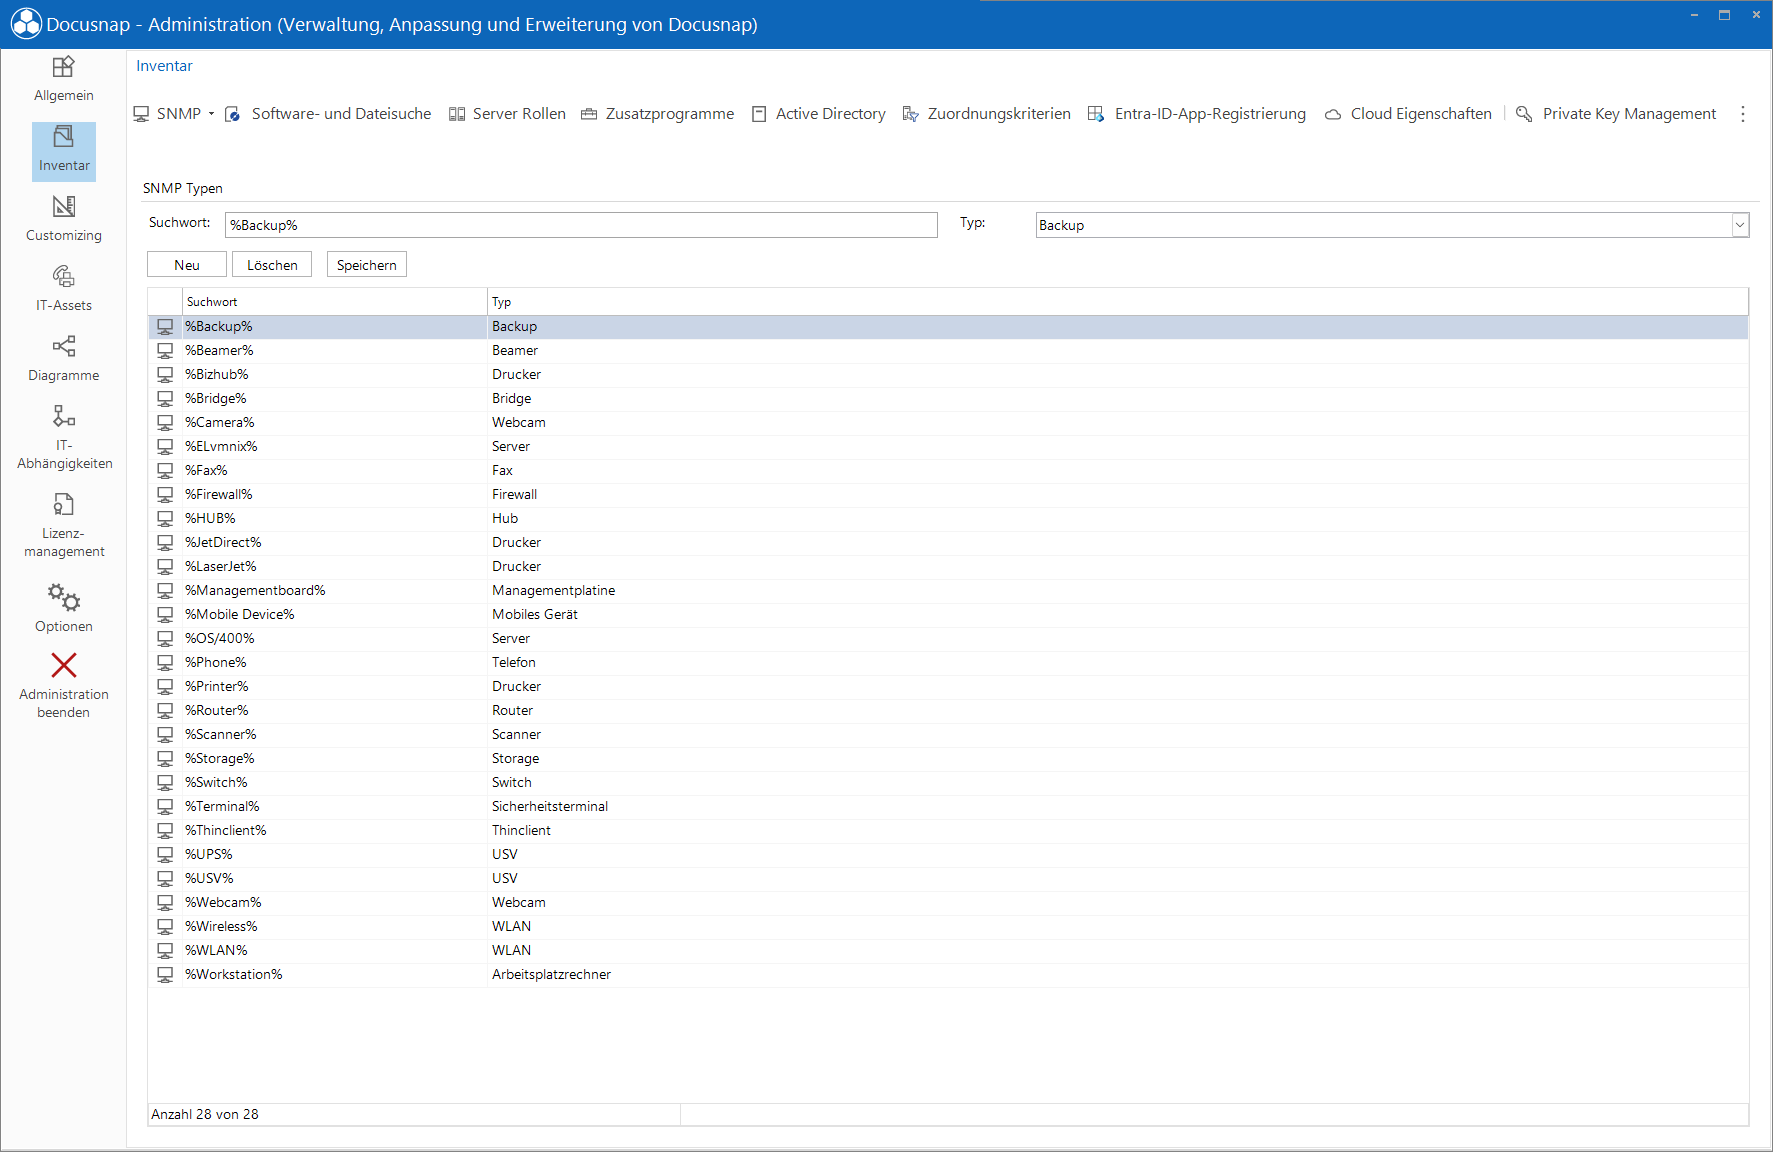Screen dimensions: 1773x1152
Task: Expand the SNMP toolbar dropdown arrow
Action: tap(211, 114)
